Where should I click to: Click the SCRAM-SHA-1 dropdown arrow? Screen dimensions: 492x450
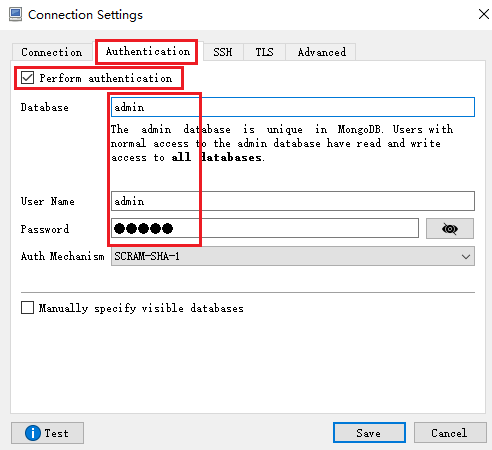tap(466, 257)
